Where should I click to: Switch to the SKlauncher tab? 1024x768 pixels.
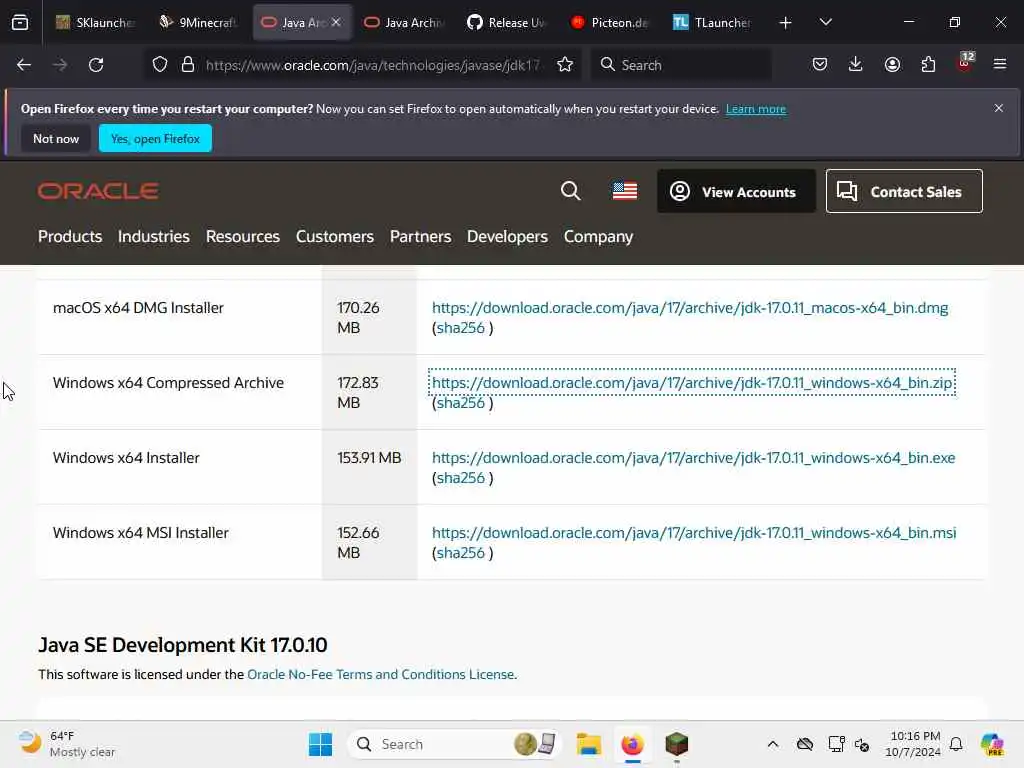pos(95,22)
